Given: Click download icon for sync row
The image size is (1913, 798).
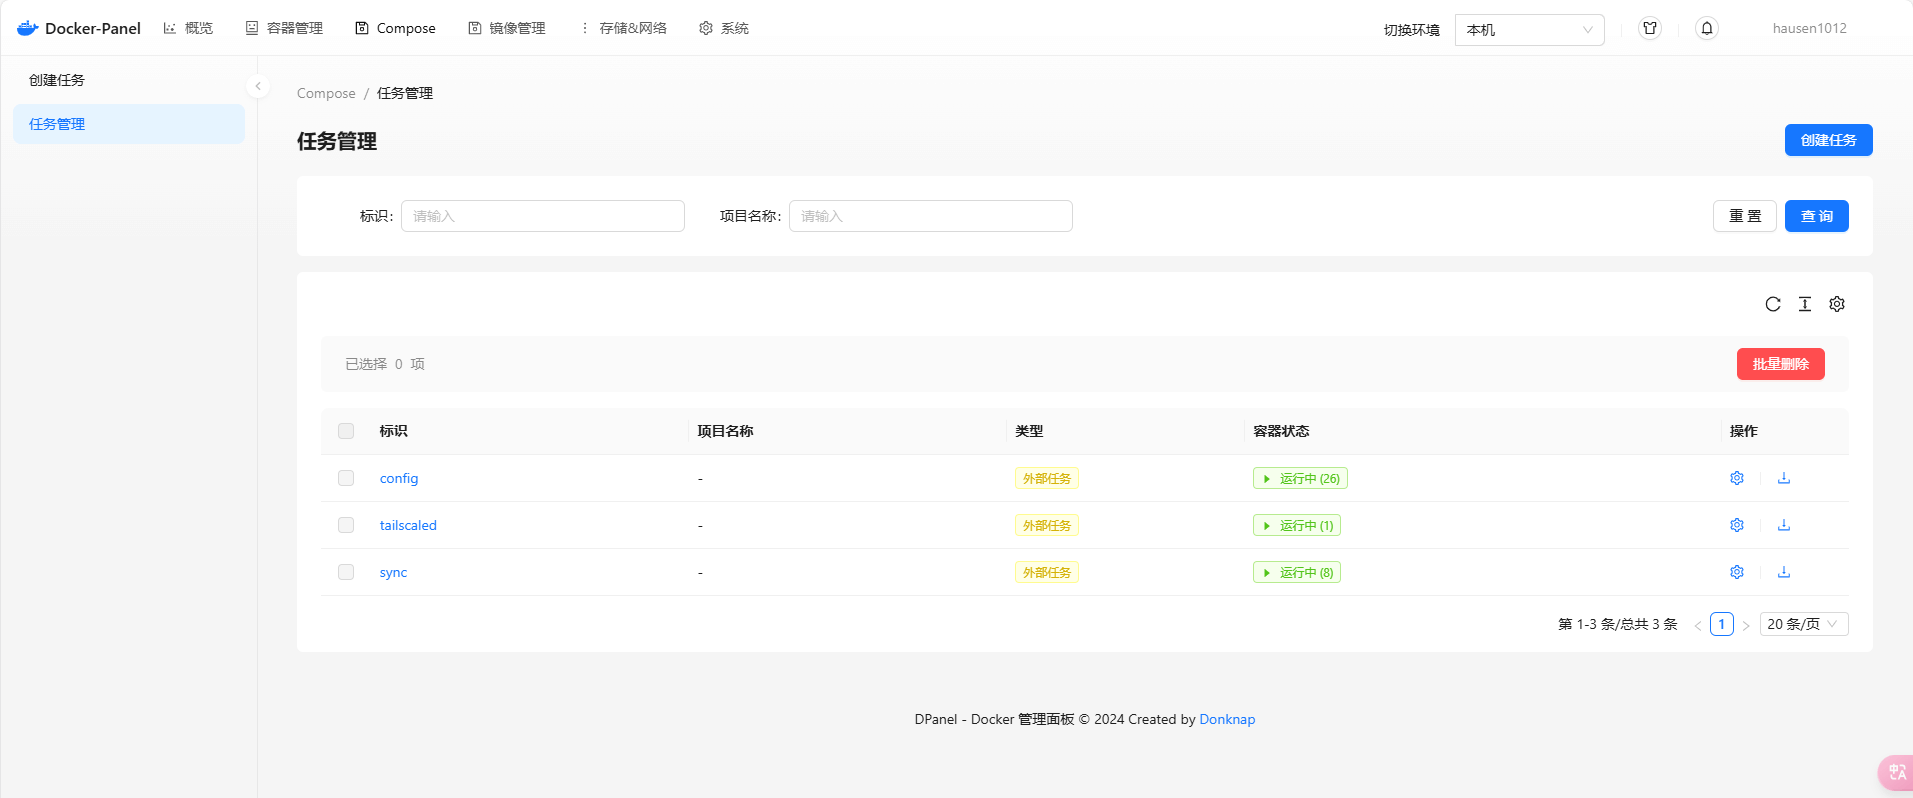Looking at the screenshot, I should click(1784, 572).
